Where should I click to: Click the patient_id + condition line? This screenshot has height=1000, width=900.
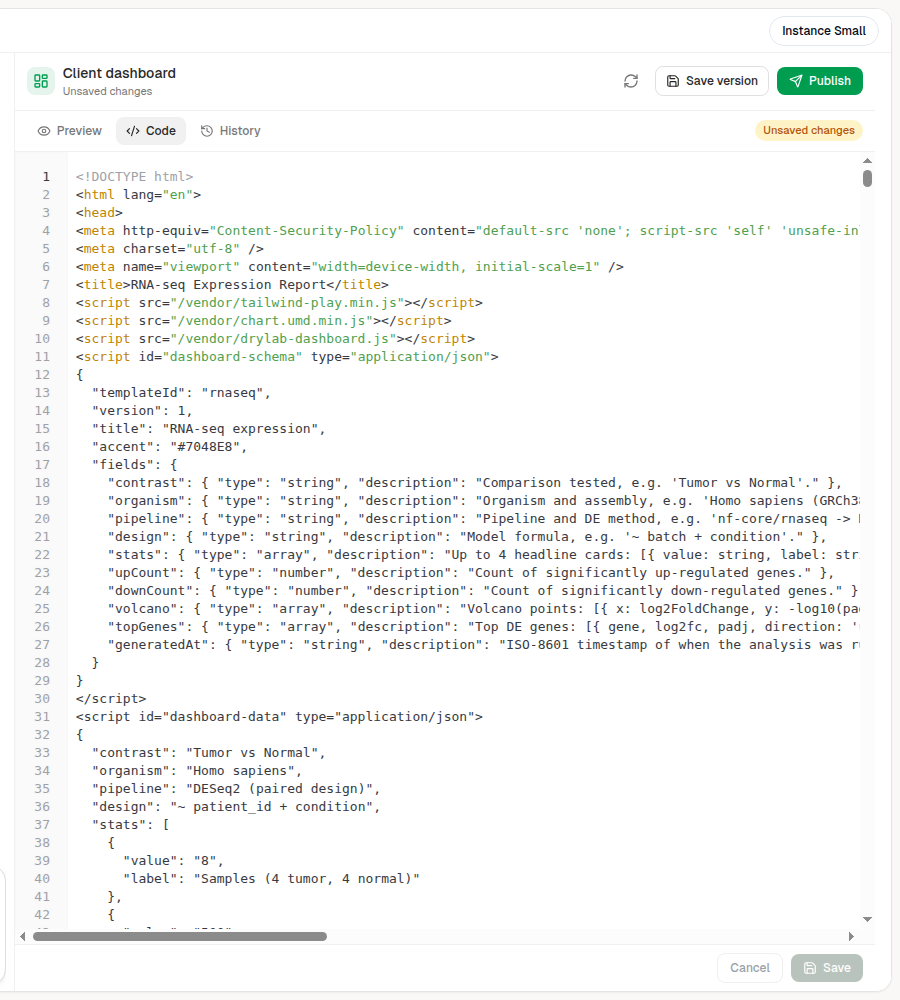[235, 807]
